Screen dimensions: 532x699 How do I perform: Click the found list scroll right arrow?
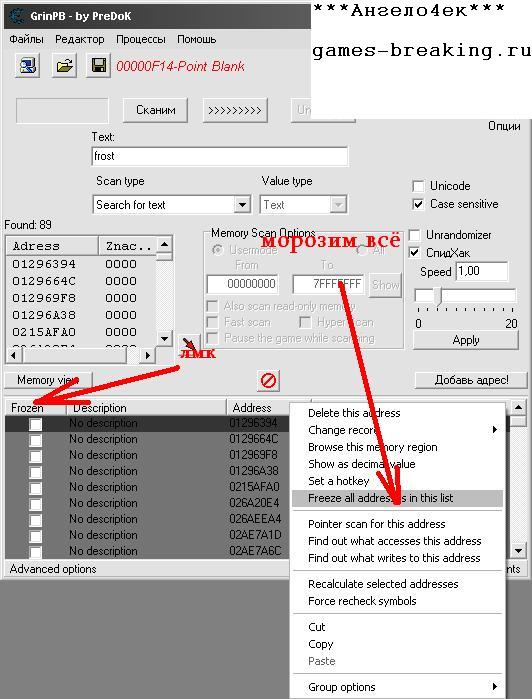148,355
